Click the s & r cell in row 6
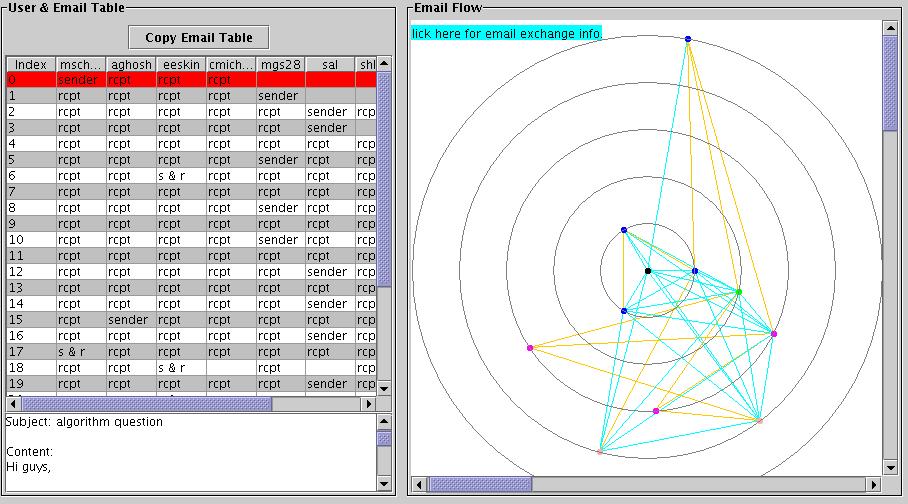Image resolution: width=908 pixels, height=504 pixels. (181, 176)
